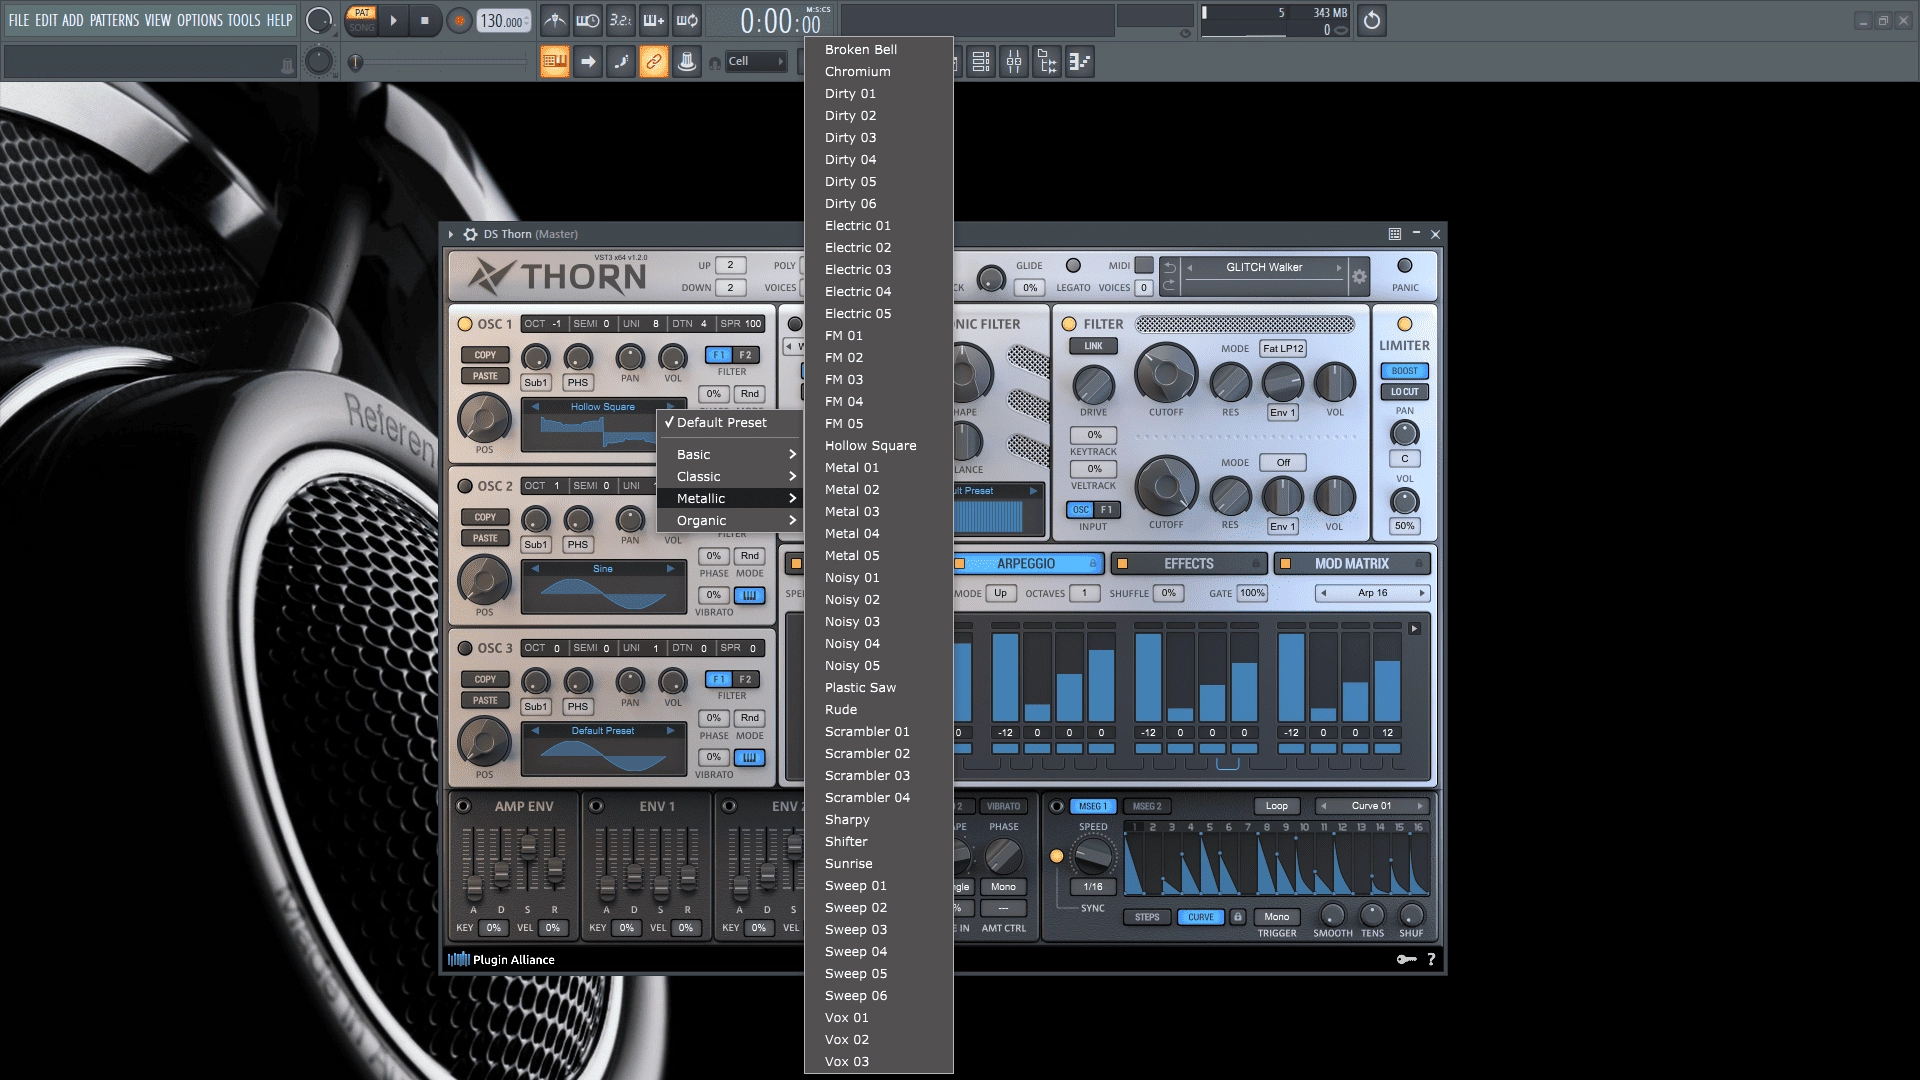Click next arrow beside GLITCH Walker preset

[x=1338, y=267]
